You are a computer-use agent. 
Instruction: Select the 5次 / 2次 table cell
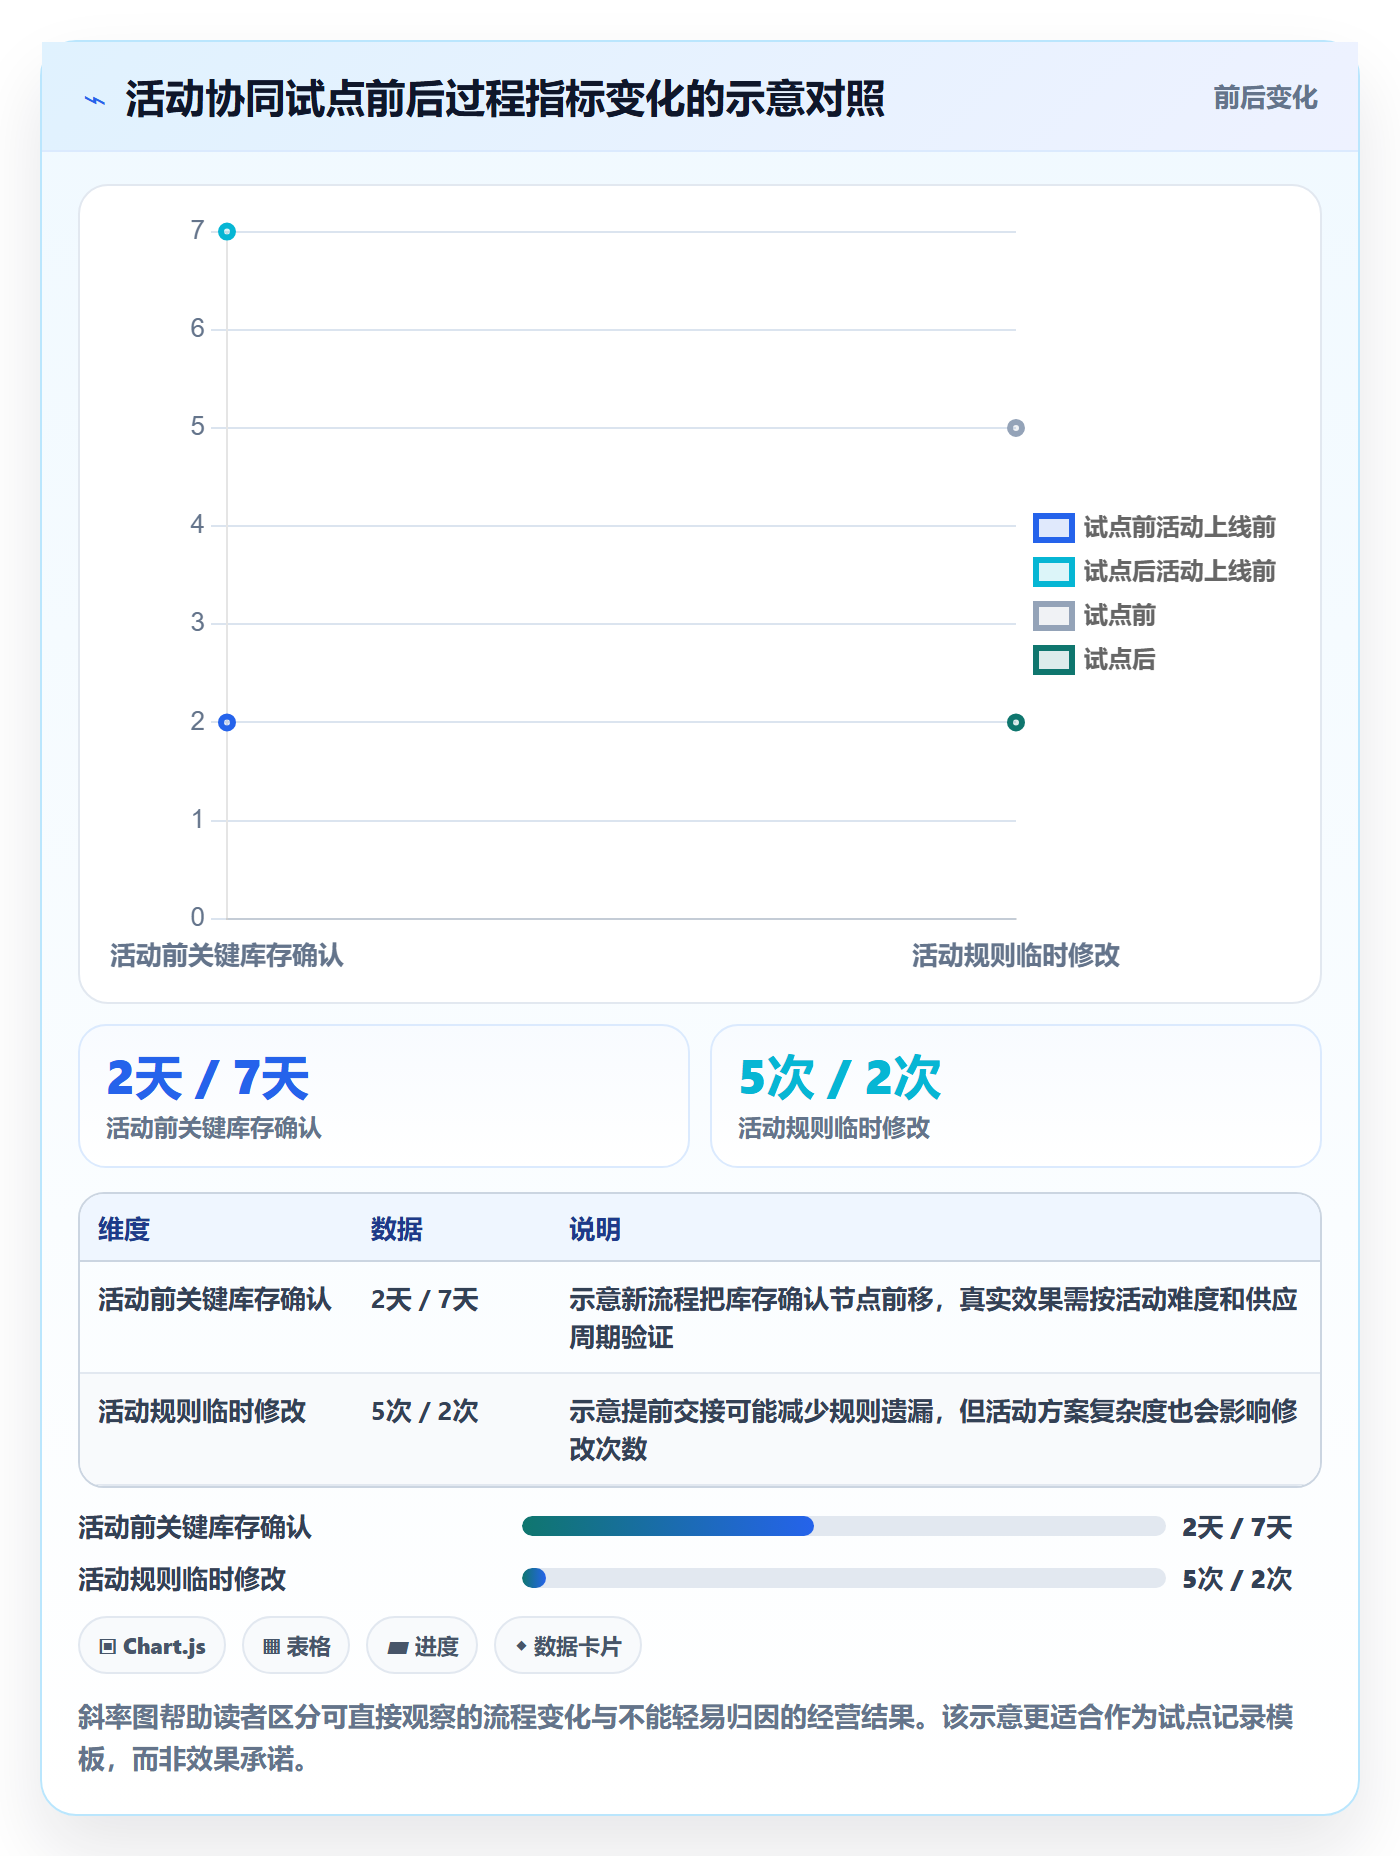425,1411
